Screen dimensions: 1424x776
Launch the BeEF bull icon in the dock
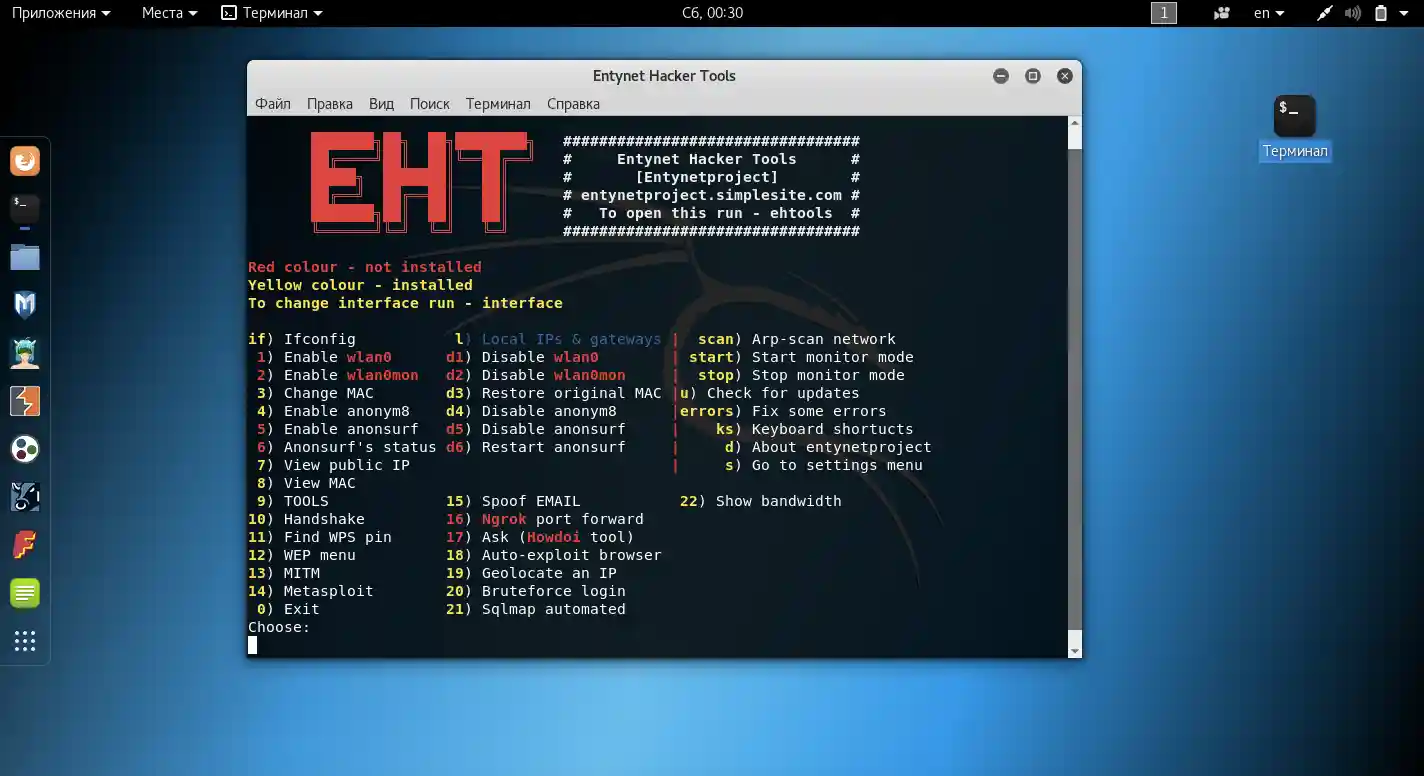coord(25,497)
